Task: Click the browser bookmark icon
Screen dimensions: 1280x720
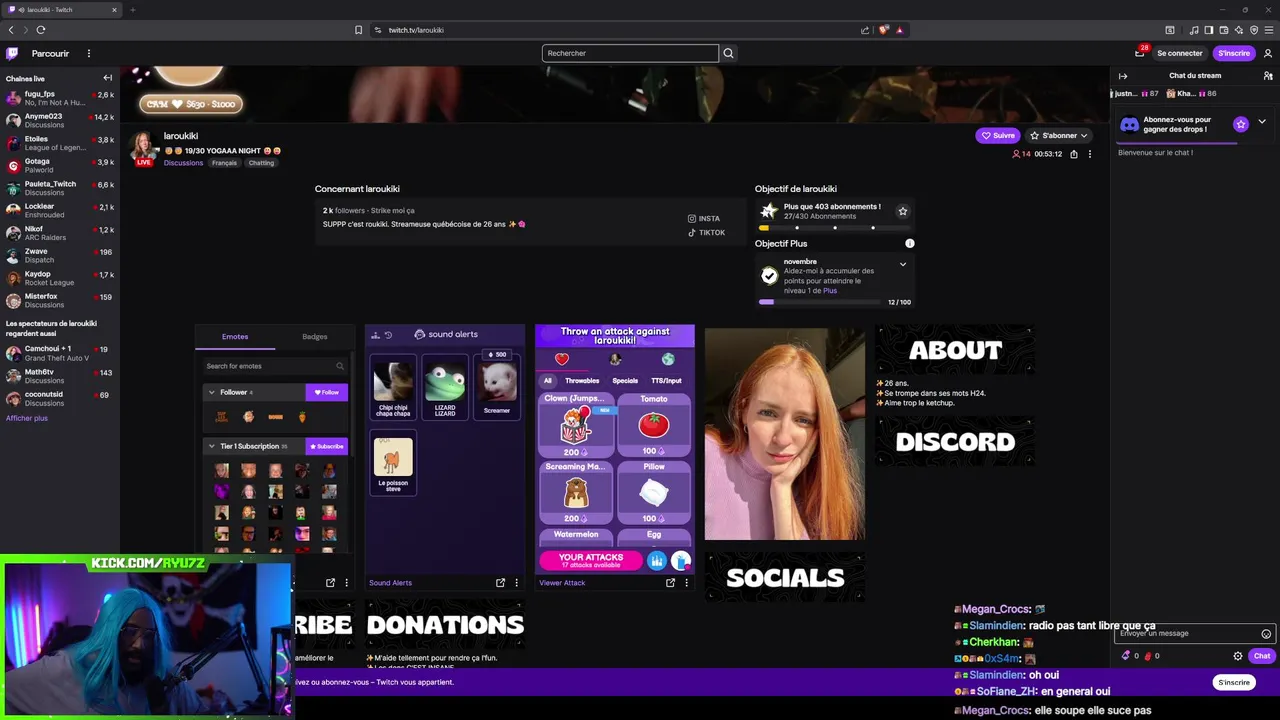Action: coord(358,30)
